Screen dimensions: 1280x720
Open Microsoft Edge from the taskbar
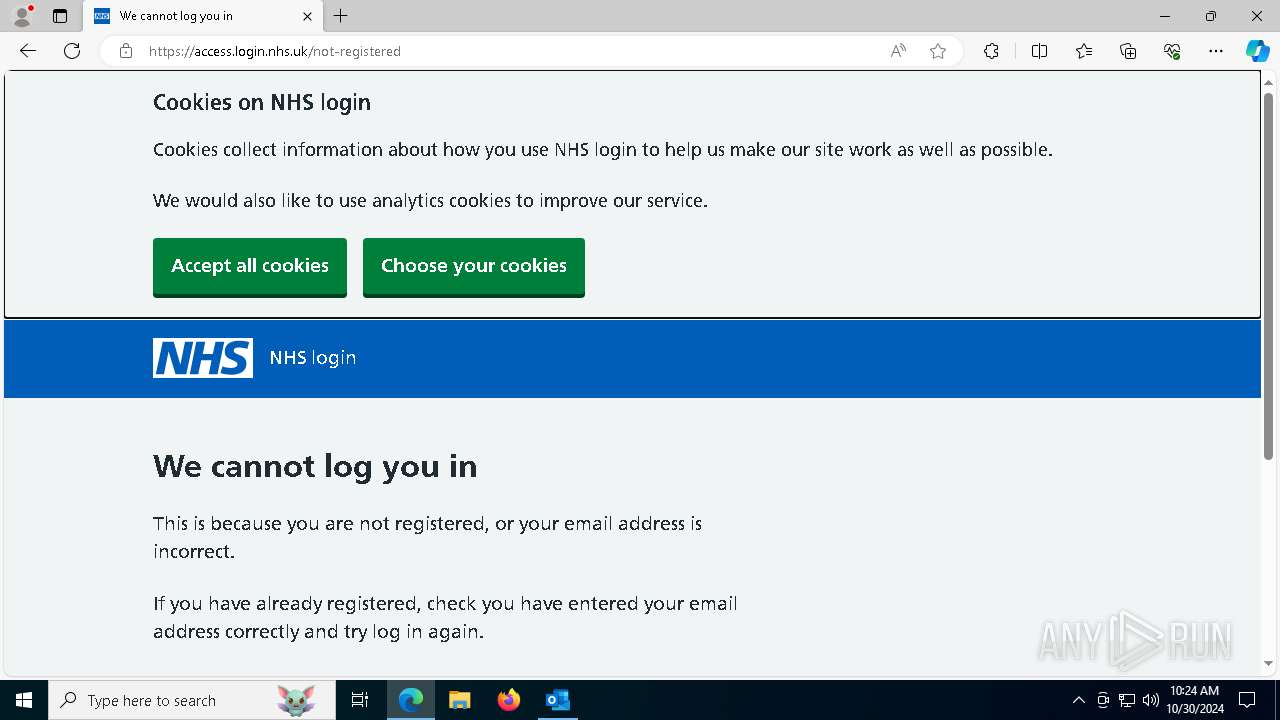pos(411,700)
